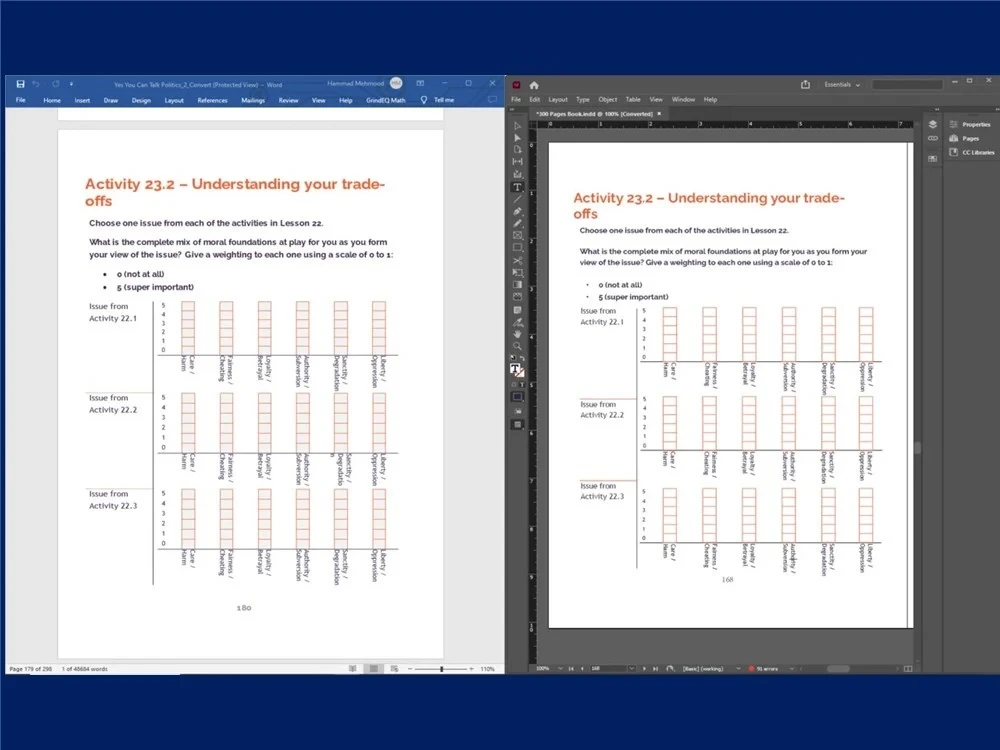Screen dimensions: 1000x750
Task: Click the Save icon in Word's Quick Access toolbar
Action: click(x=22, y=84)
